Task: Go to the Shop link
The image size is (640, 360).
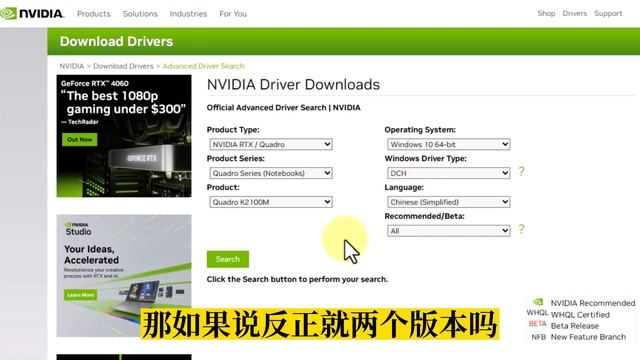Action: tap(546, 13)
